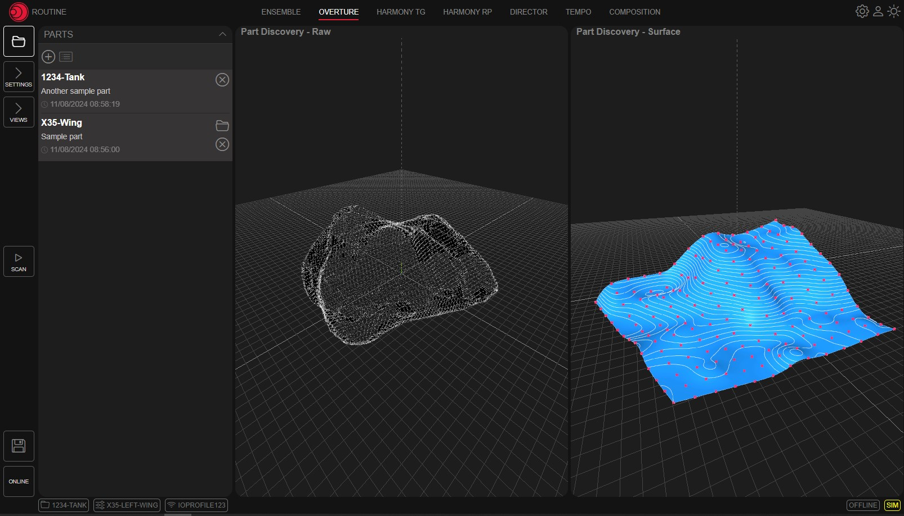Toggle the SIM status indicator
The image size is (904, 516).
coord(892,505)
